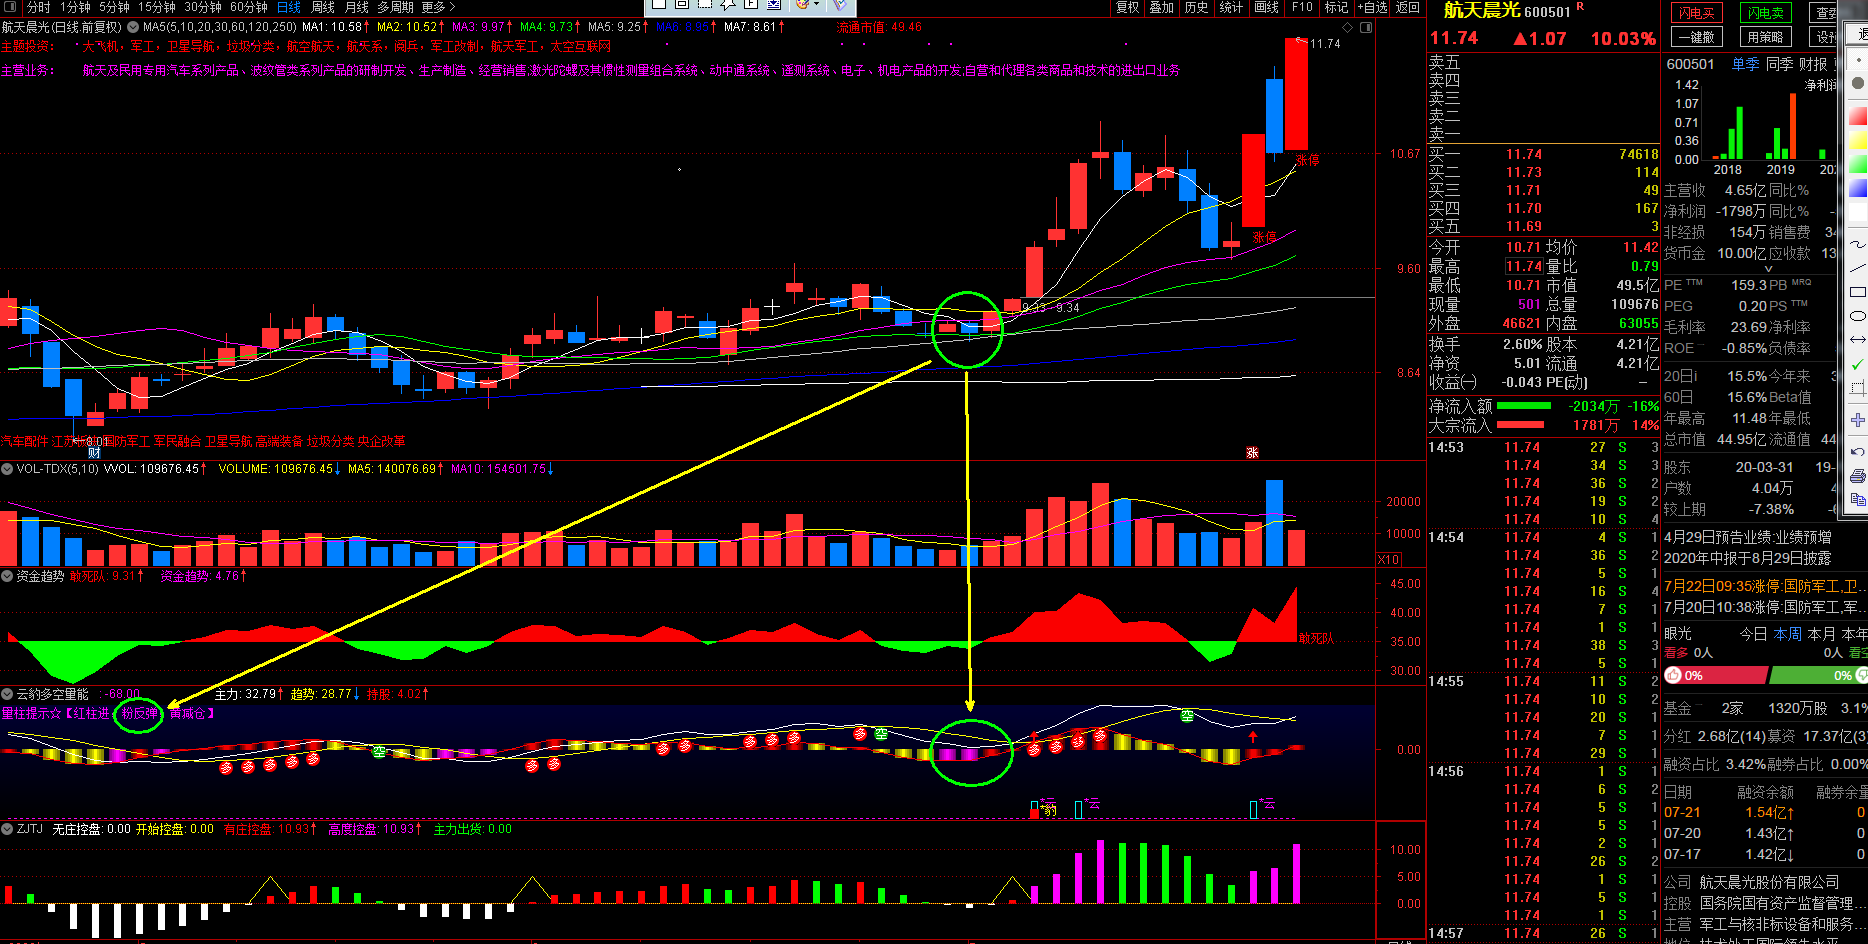Pick the straight line drawing tool
This screenshot has width=1868, height=944.
[1858, 268]
